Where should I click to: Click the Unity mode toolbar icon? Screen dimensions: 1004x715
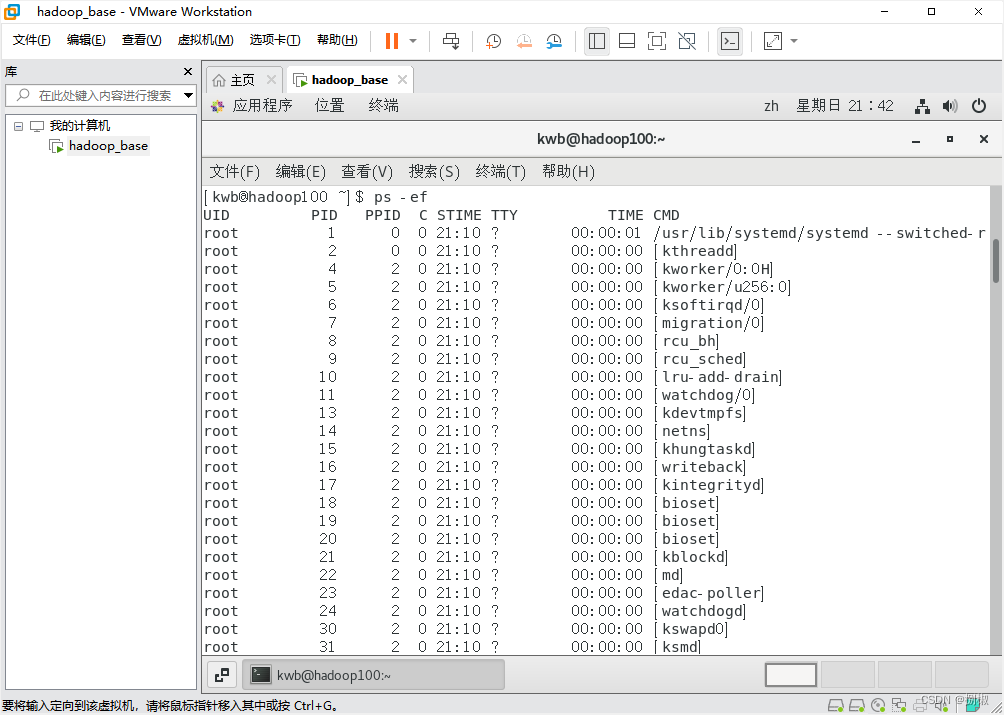pos(686,41)
